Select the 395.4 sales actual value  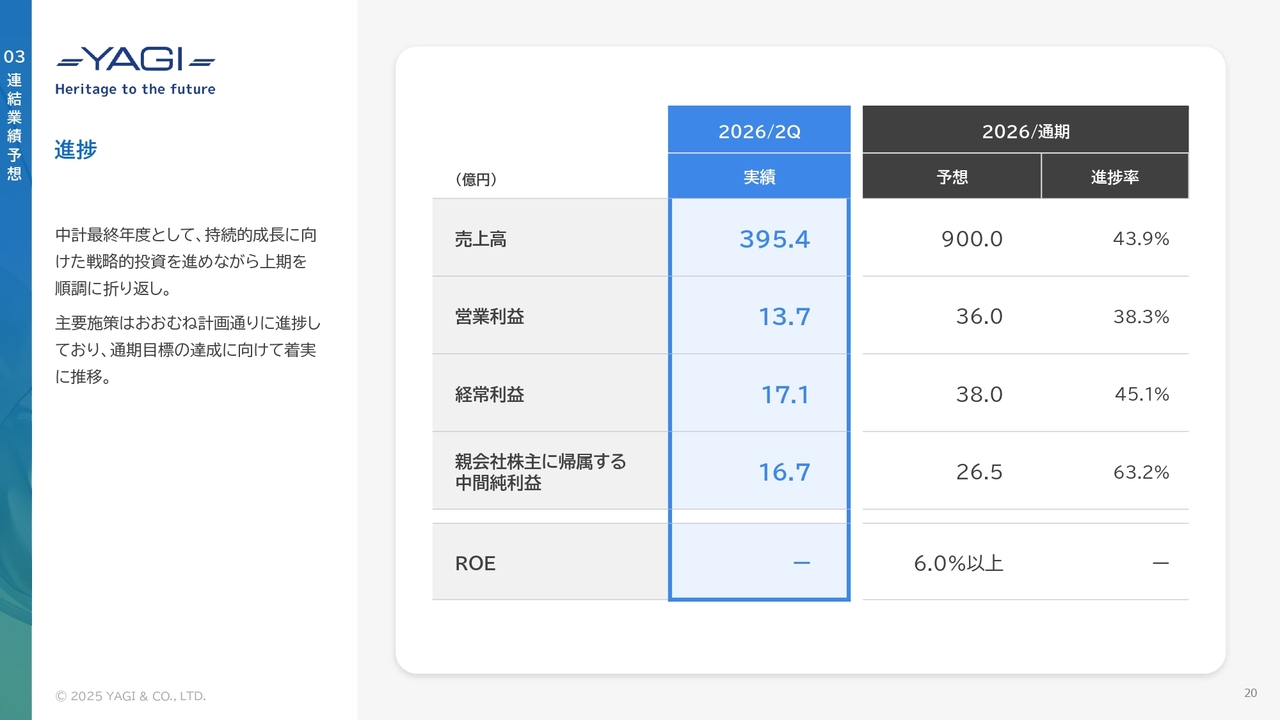click(x=774, y=239)
